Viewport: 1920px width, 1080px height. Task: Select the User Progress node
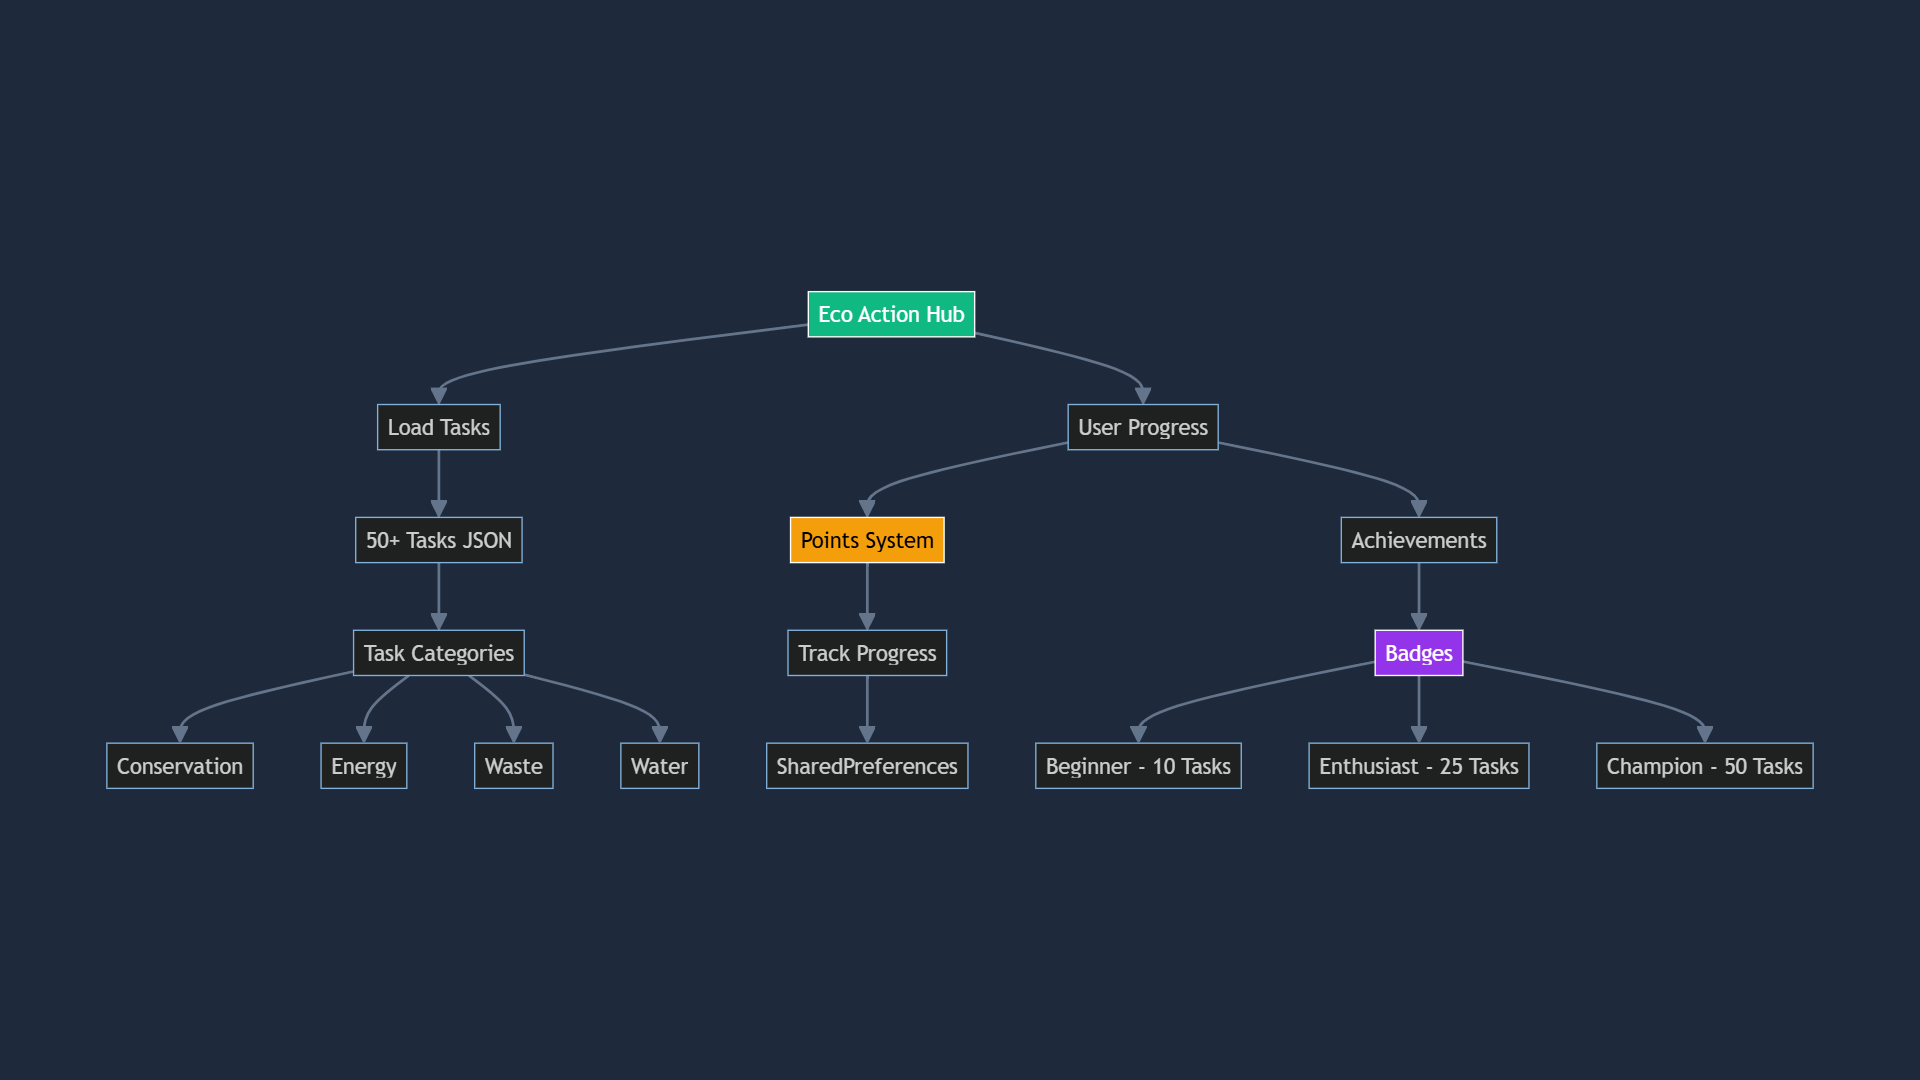click(x=1142, y=427)
